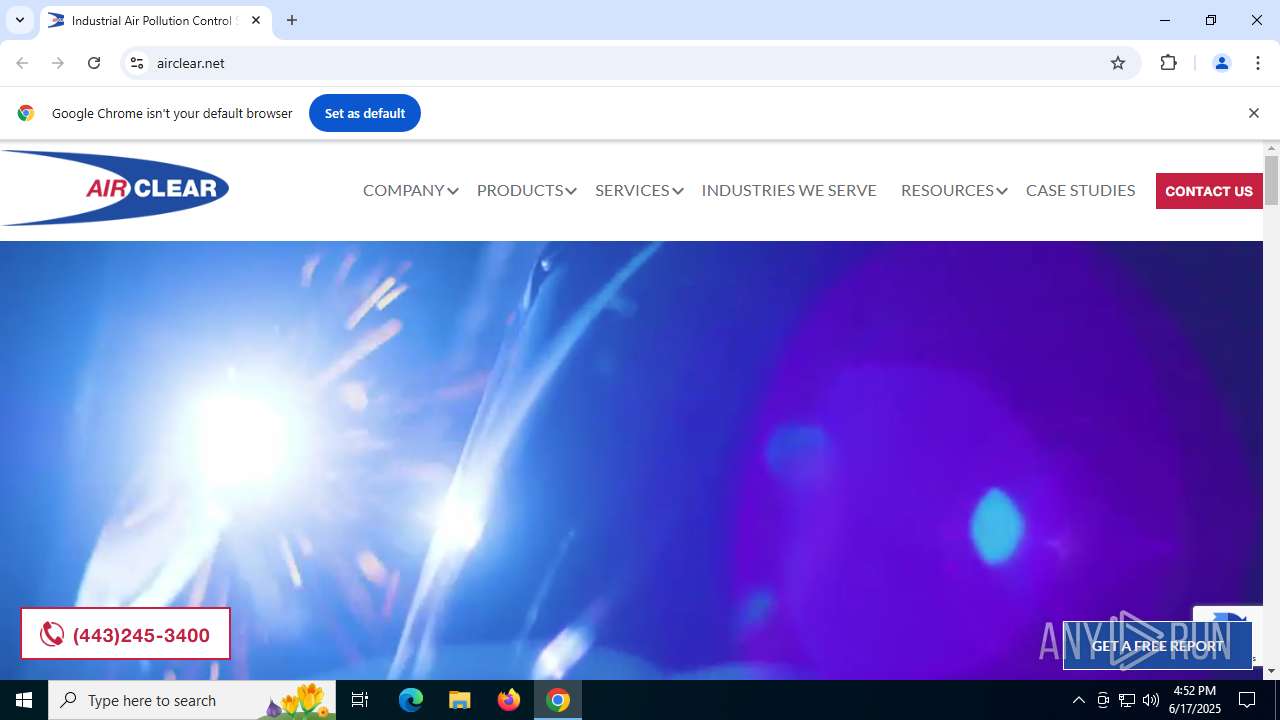Bookmark this tab with the star
Image resolution: width=1280 pixels, height=720 pixels.
coord(1118,63)
